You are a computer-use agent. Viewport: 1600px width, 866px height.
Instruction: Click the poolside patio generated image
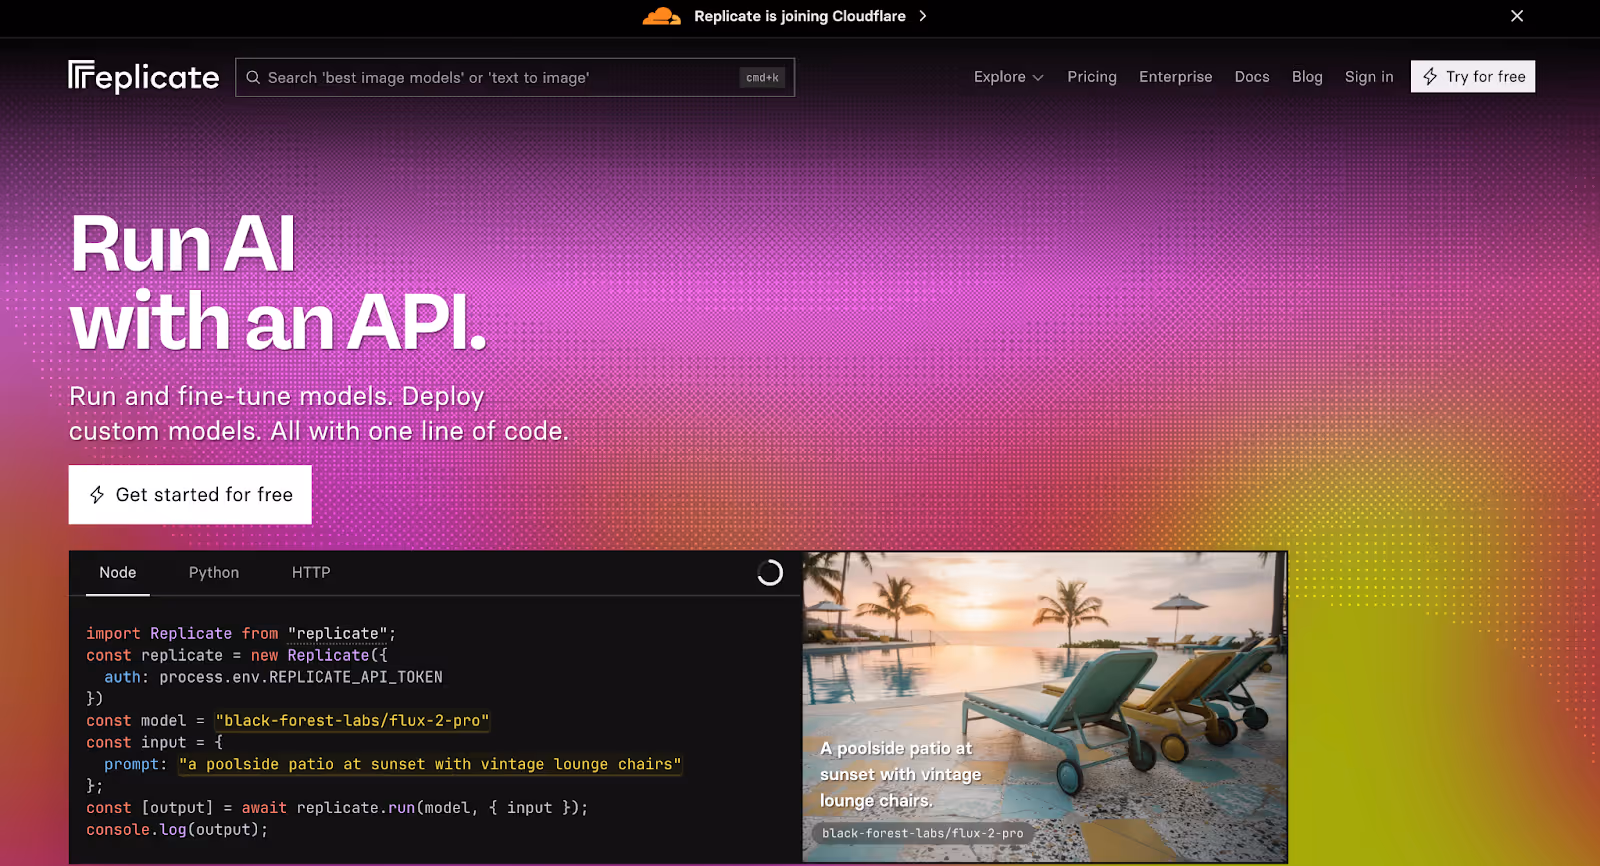coord(1045,706)
